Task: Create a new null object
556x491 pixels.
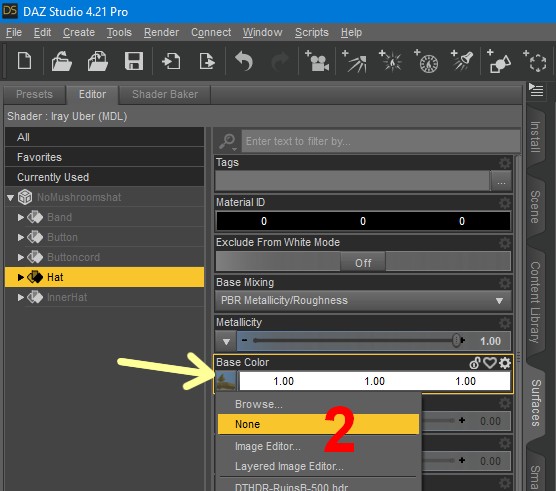Action: point(535,61)
